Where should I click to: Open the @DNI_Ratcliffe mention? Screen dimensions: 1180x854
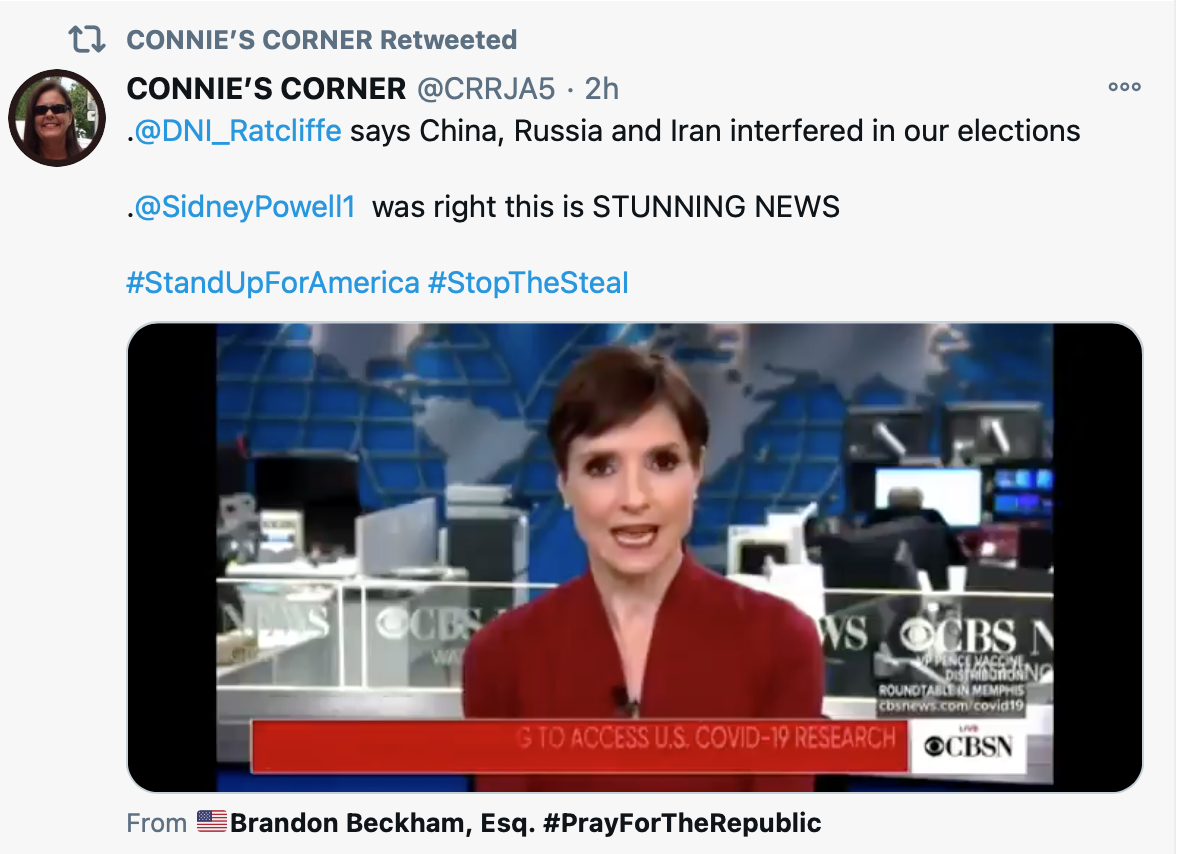point(238,131)
